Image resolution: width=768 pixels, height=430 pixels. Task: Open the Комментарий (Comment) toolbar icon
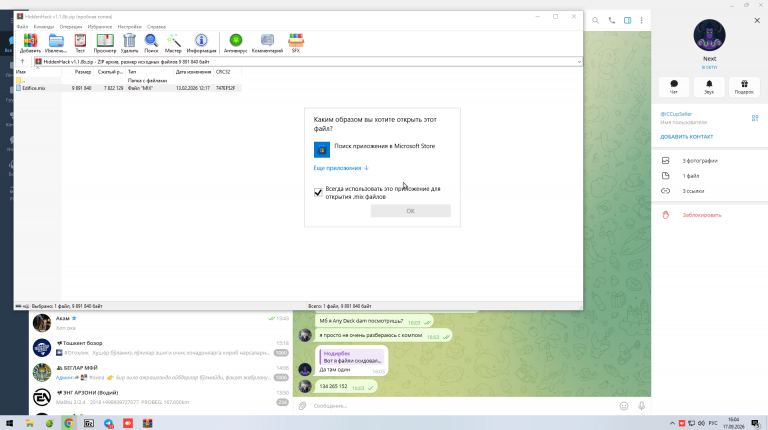tap(267, 43)
